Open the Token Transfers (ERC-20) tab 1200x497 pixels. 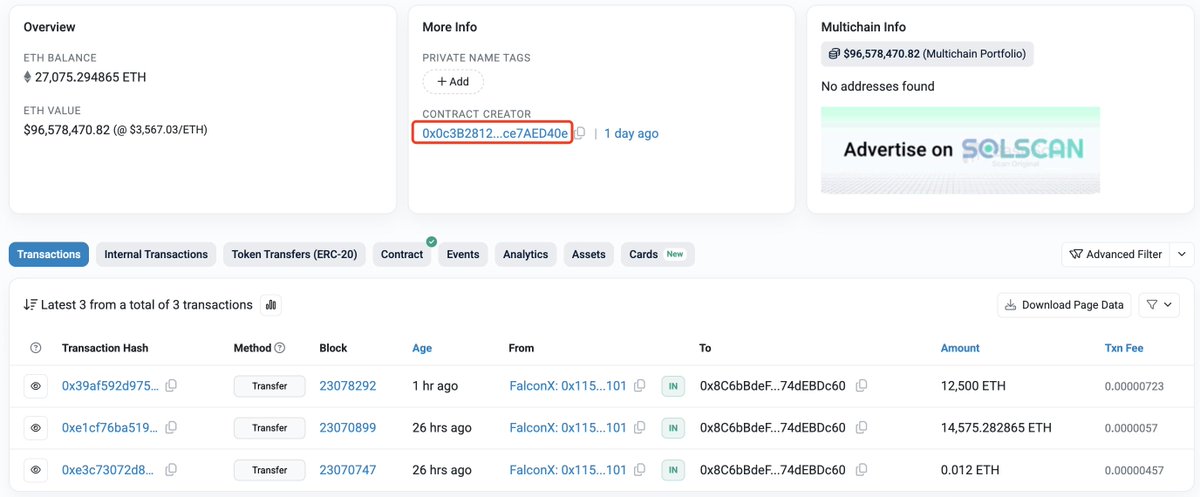coord(295,254)
